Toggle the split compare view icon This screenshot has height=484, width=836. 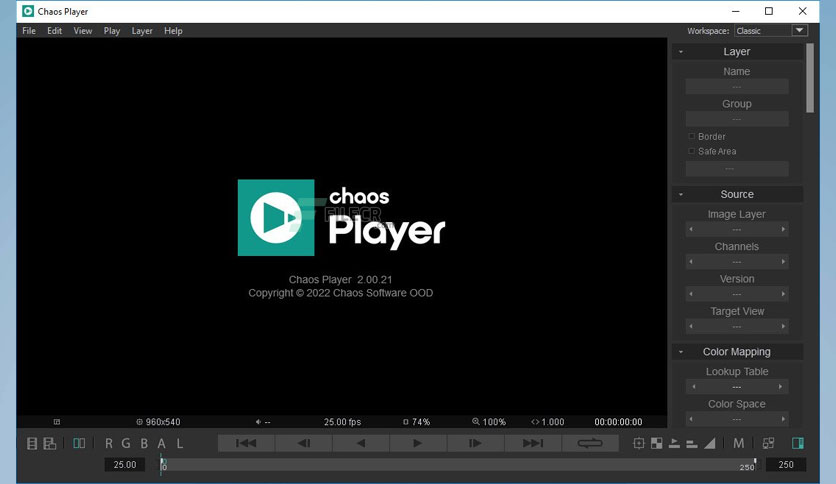pos(79,443)
